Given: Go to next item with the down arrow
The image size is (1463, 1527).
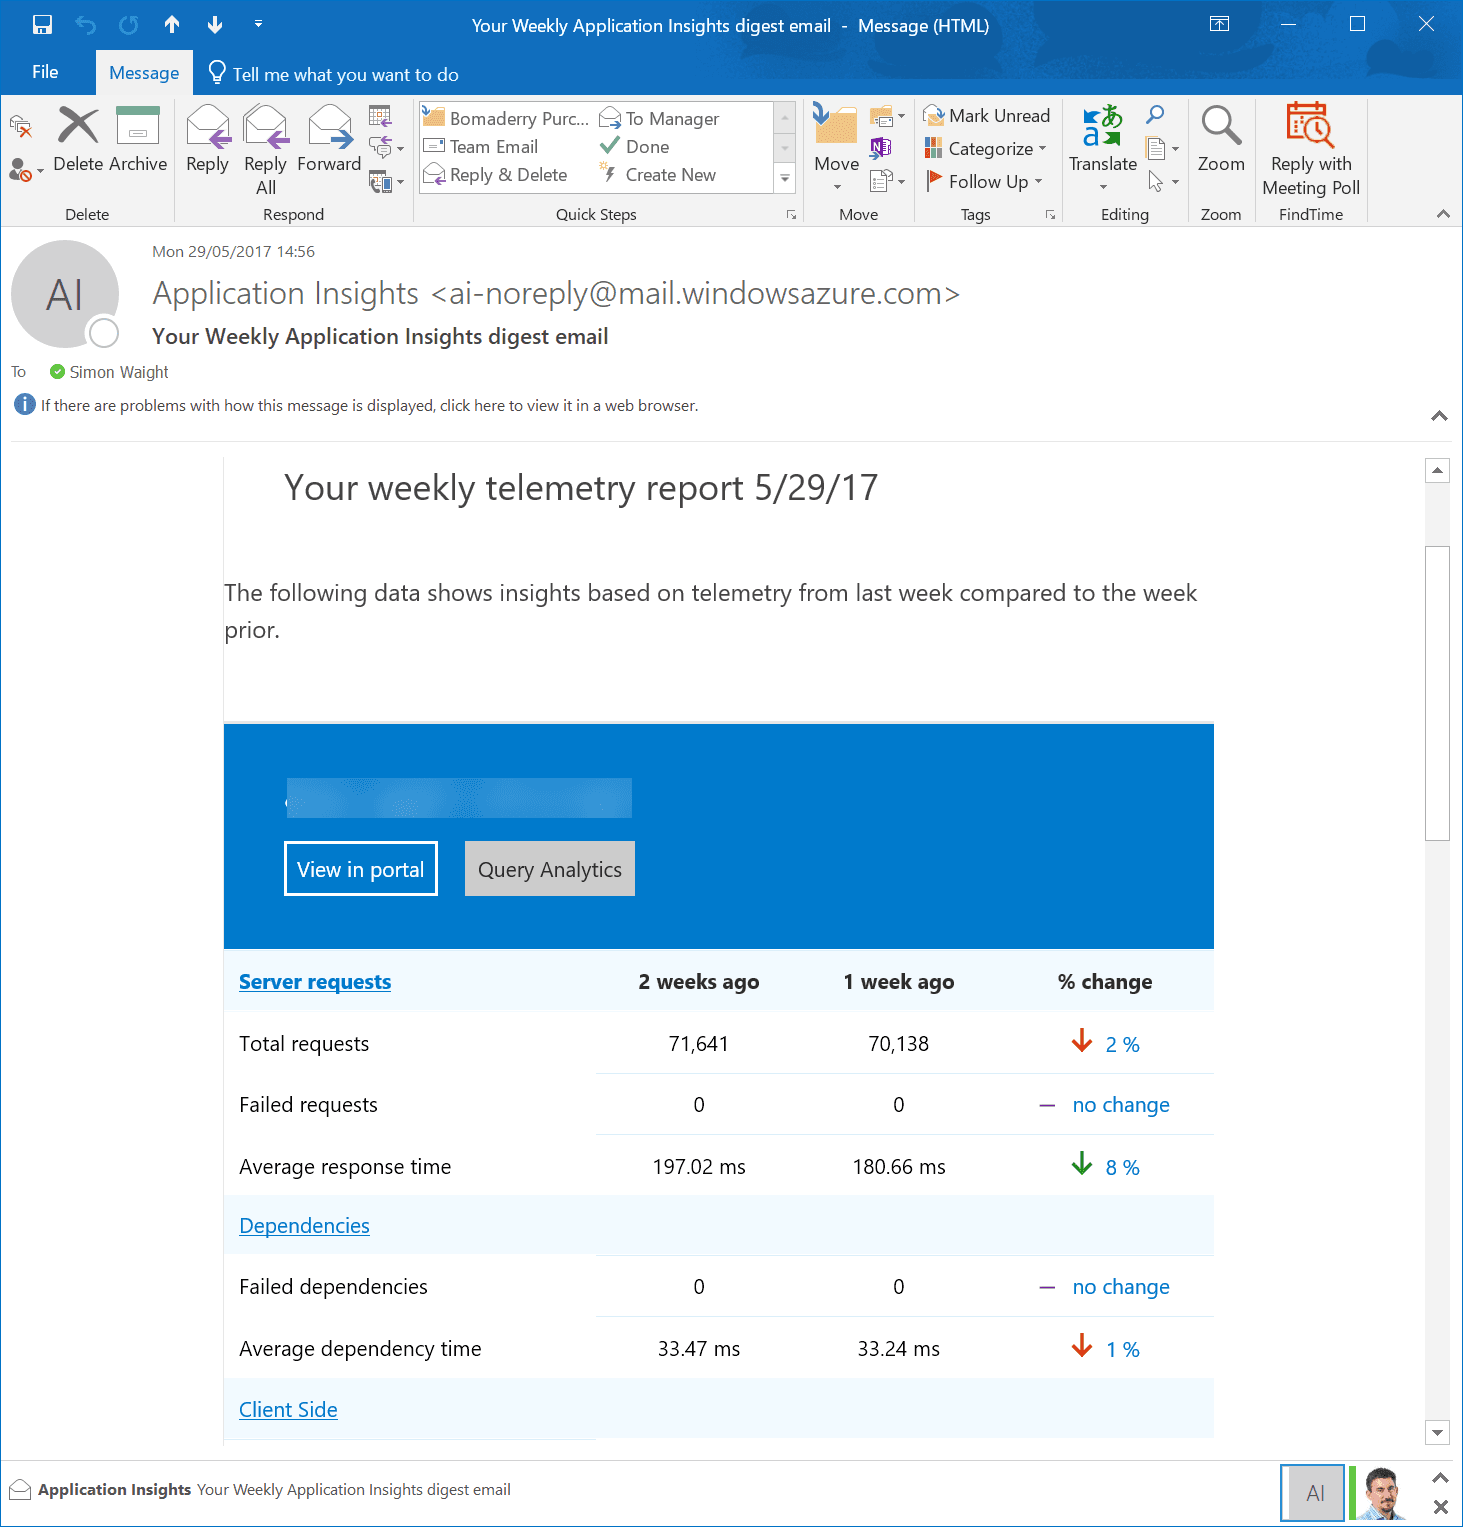Looking at the screenshot, I should (215, 25).
